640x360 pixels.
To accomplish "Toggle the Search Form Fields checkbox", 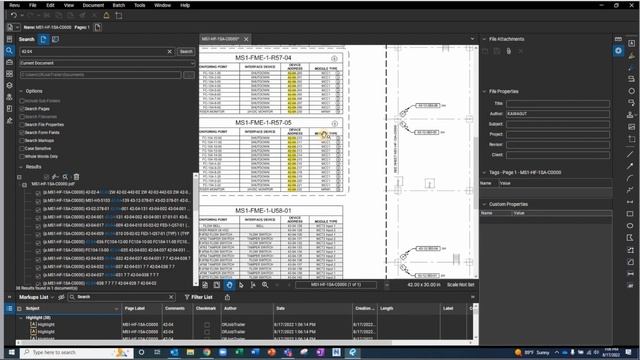I will (x=22, y=132).
